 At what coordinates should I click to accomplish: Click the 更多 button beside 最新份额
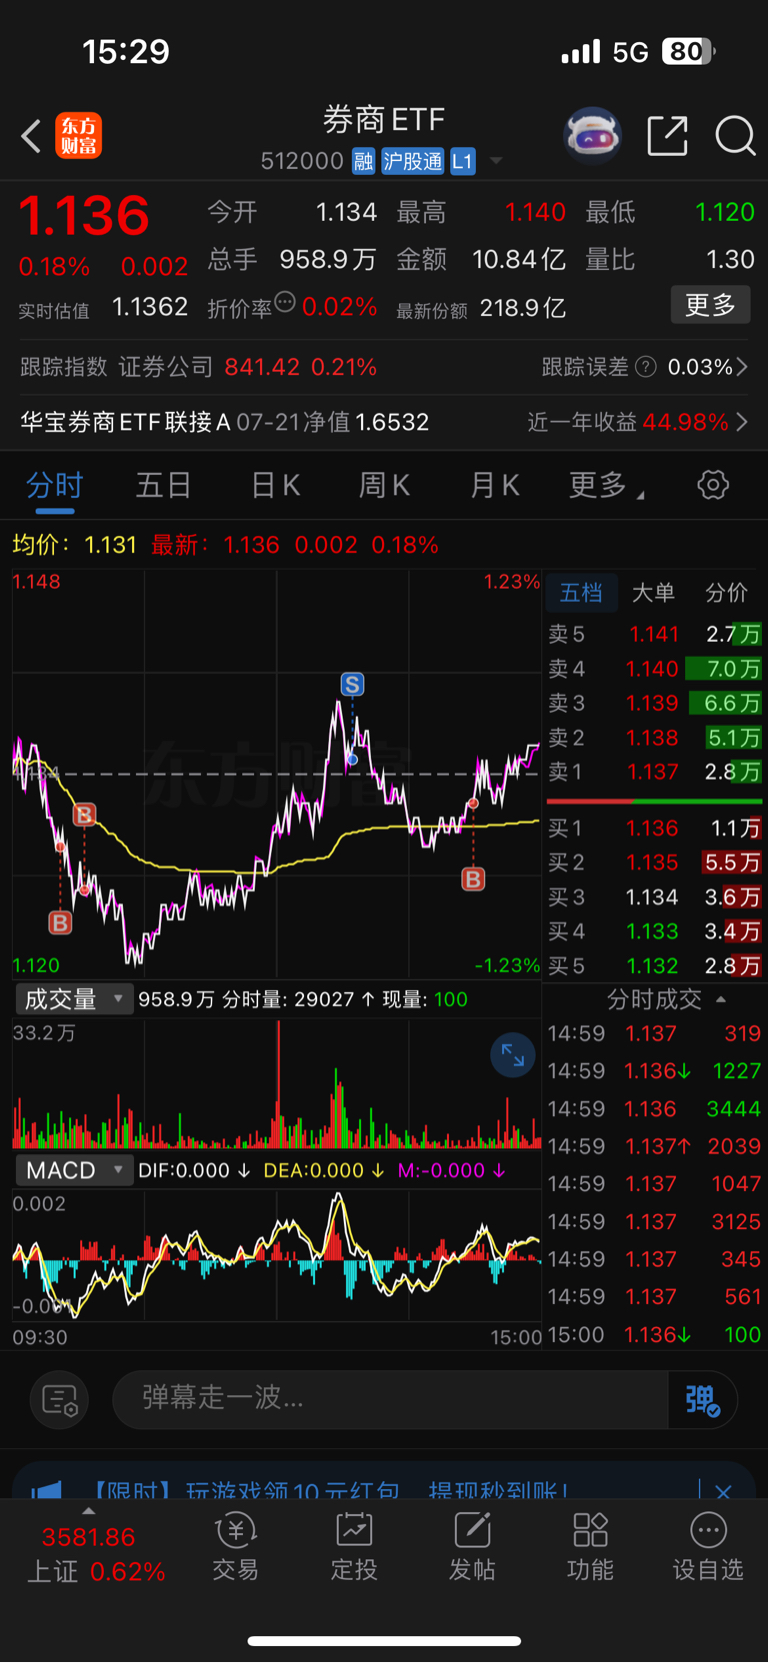[710, 305]
